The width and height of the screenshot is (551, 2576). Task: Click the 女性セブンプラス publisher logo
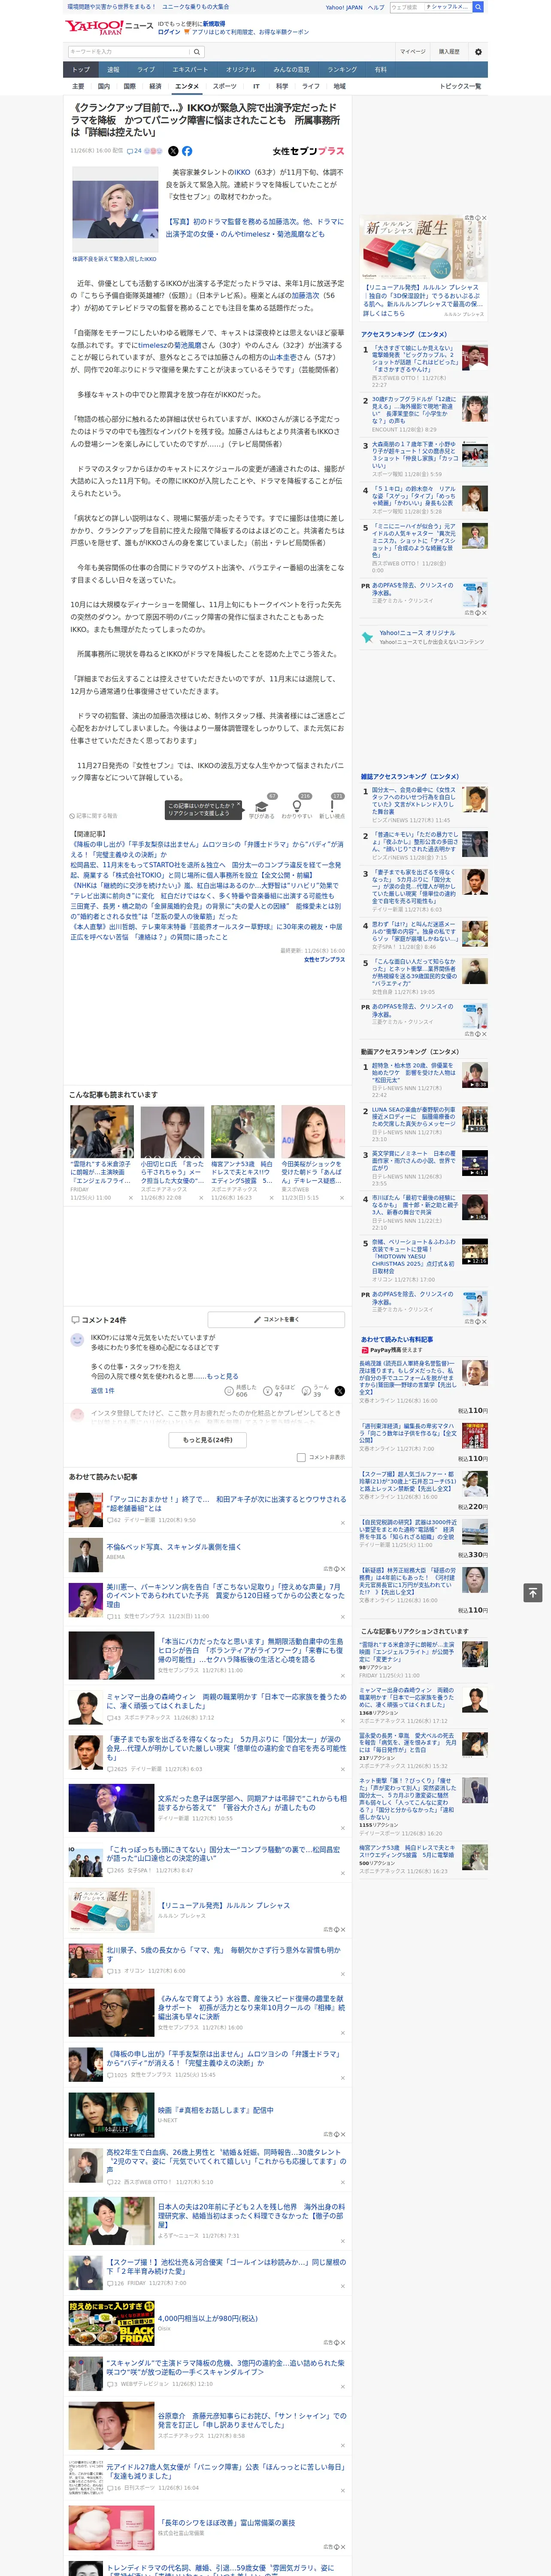coord(308,151)
